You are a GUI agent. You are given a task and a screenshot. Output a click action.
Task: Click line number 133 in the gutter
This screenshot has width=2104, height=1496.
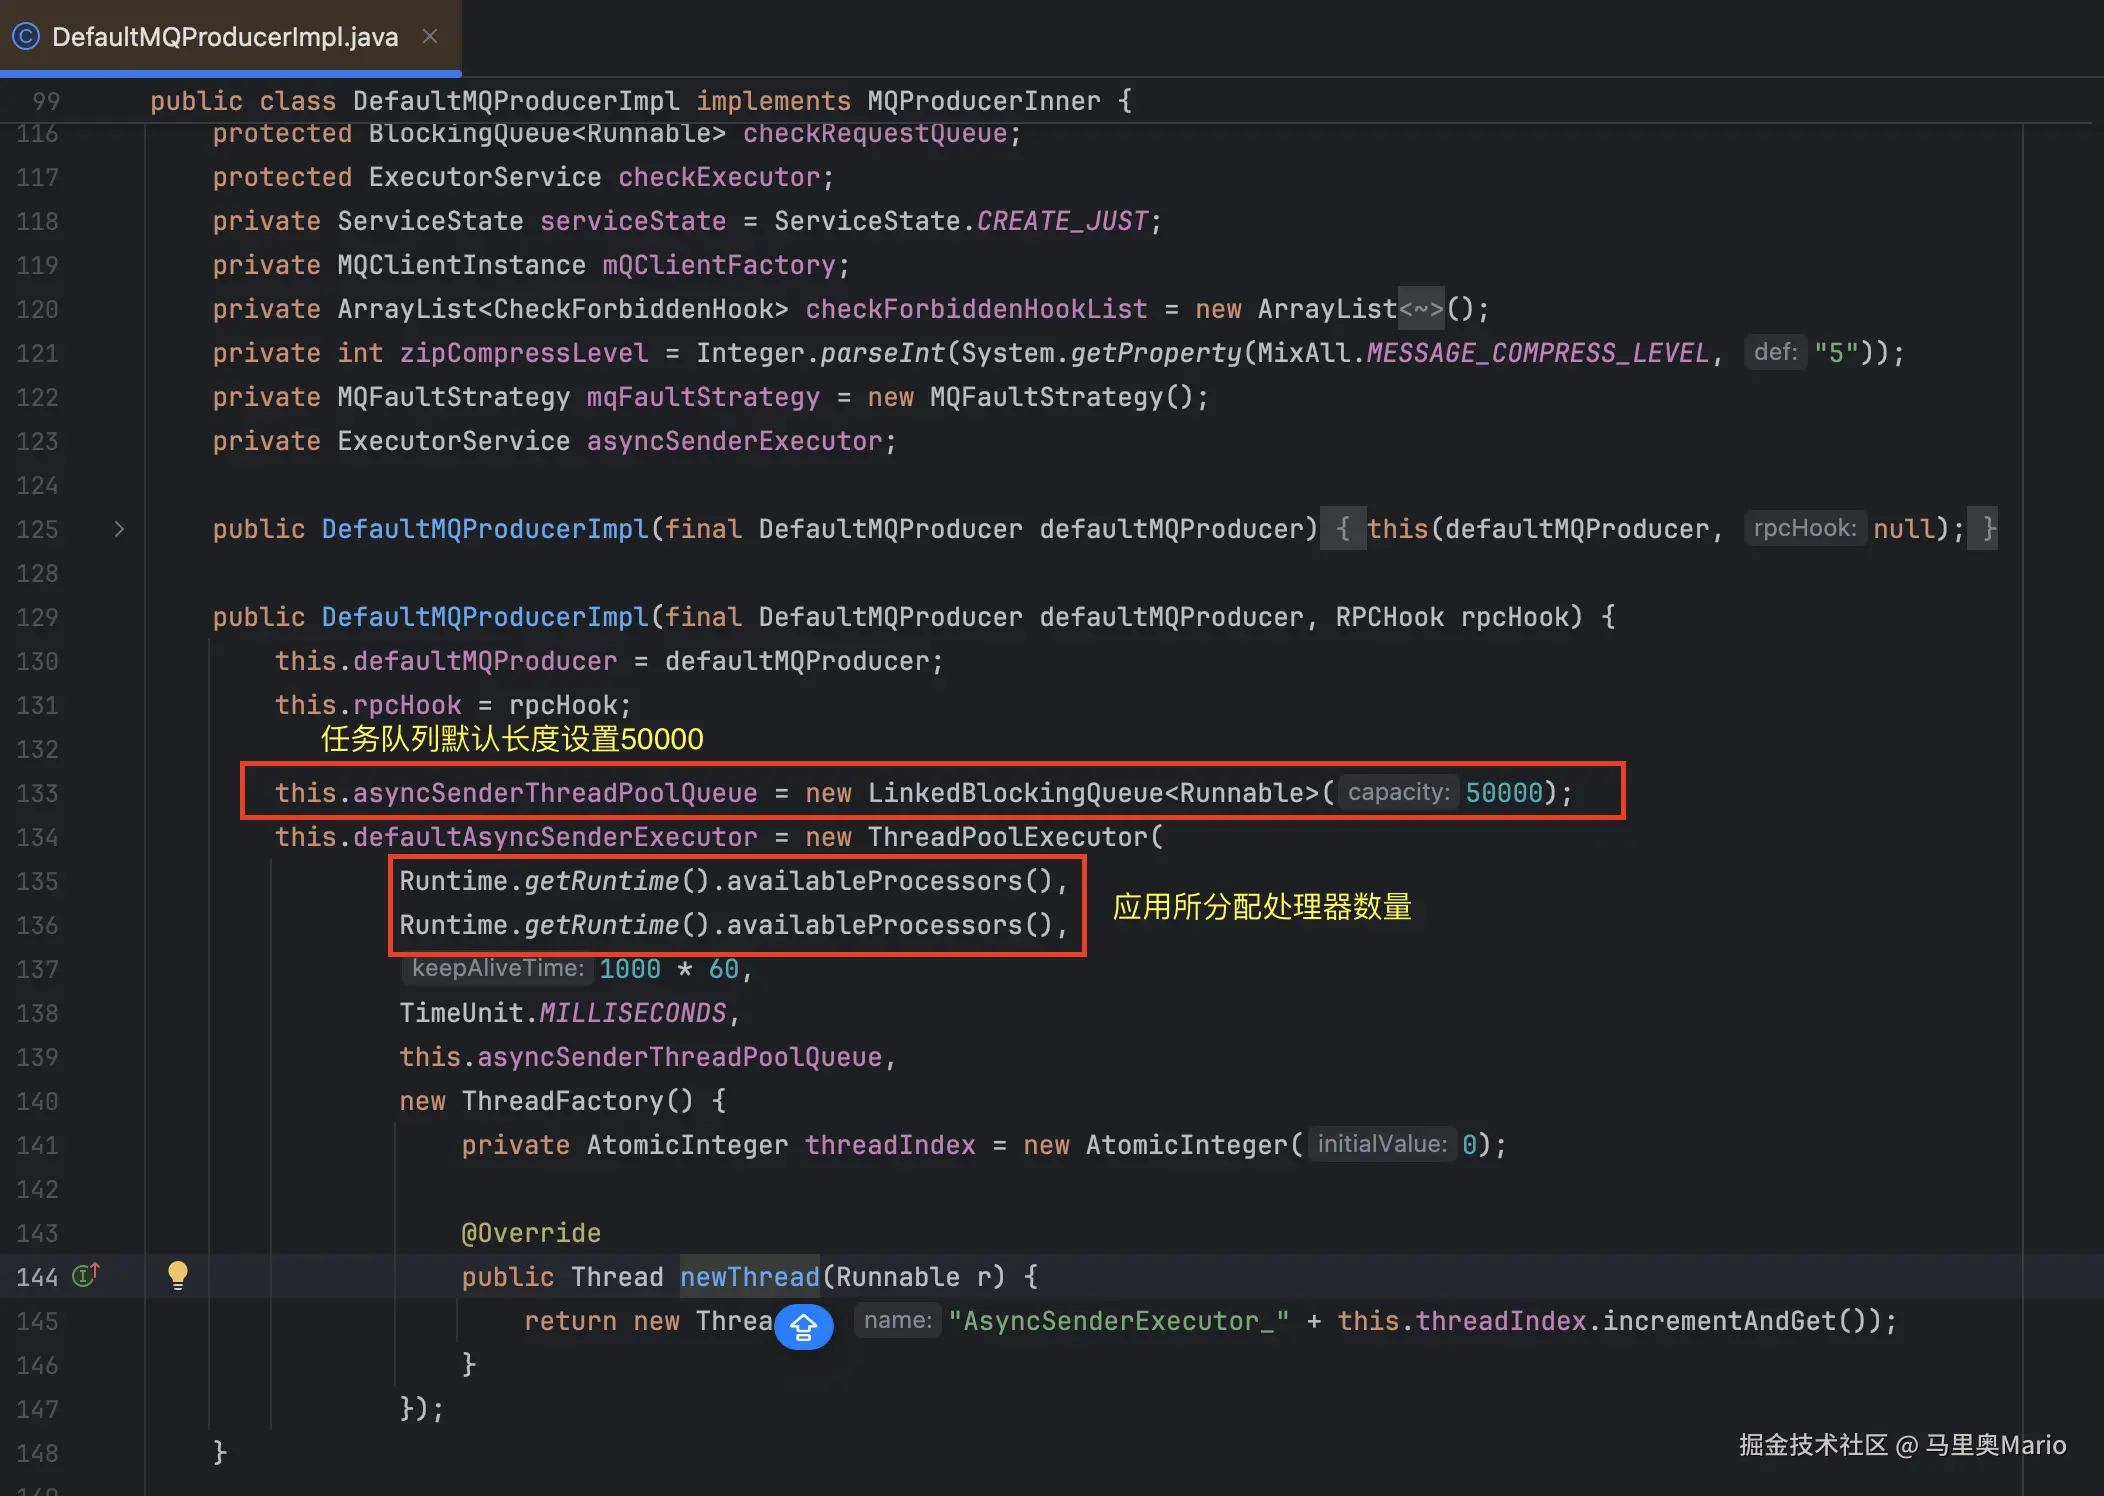pyautogui.click(x=38, y=793)
